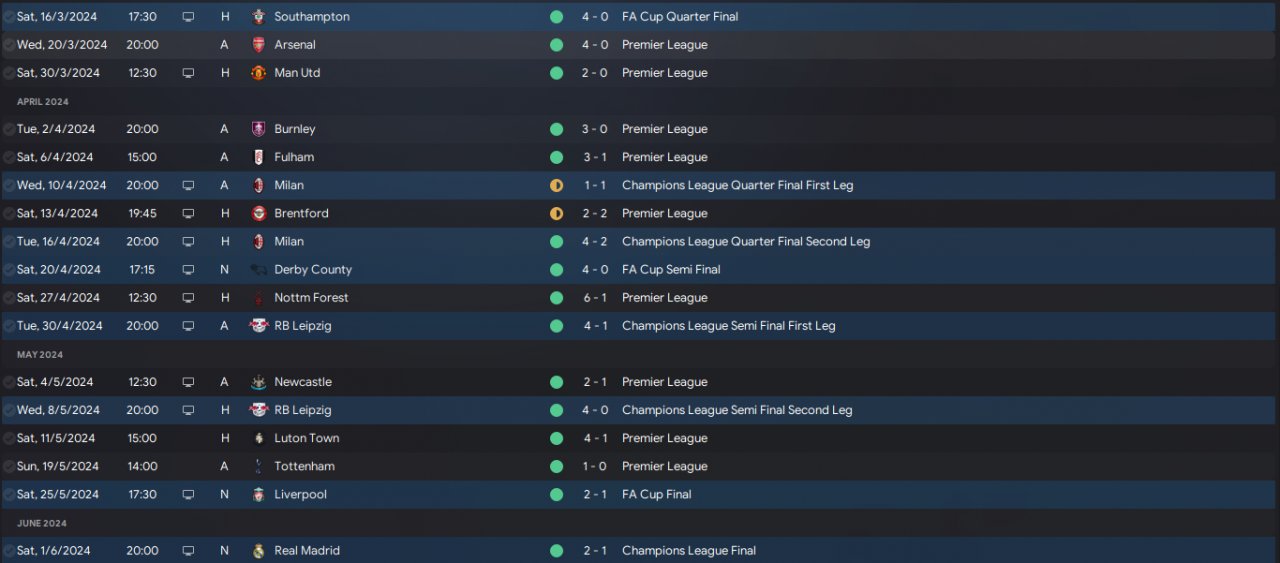Toggle the tick beside Wed, 20/3/2024
1280x563 pixels.
click(8, 45)
